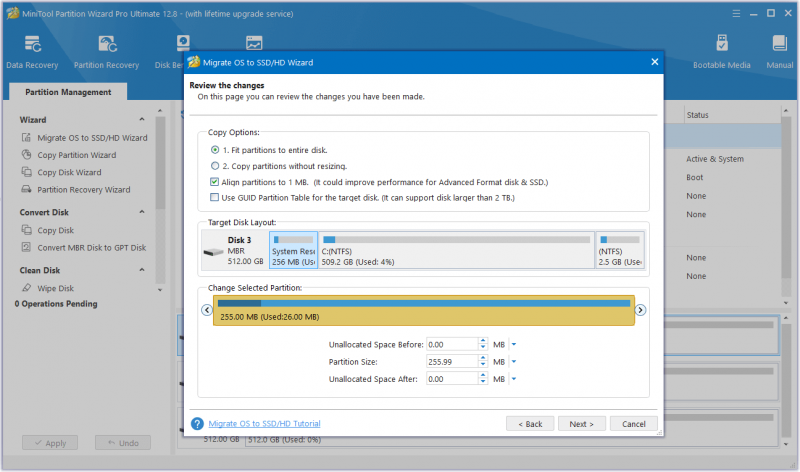Click the help question mark icon

(x=197, y=424)
